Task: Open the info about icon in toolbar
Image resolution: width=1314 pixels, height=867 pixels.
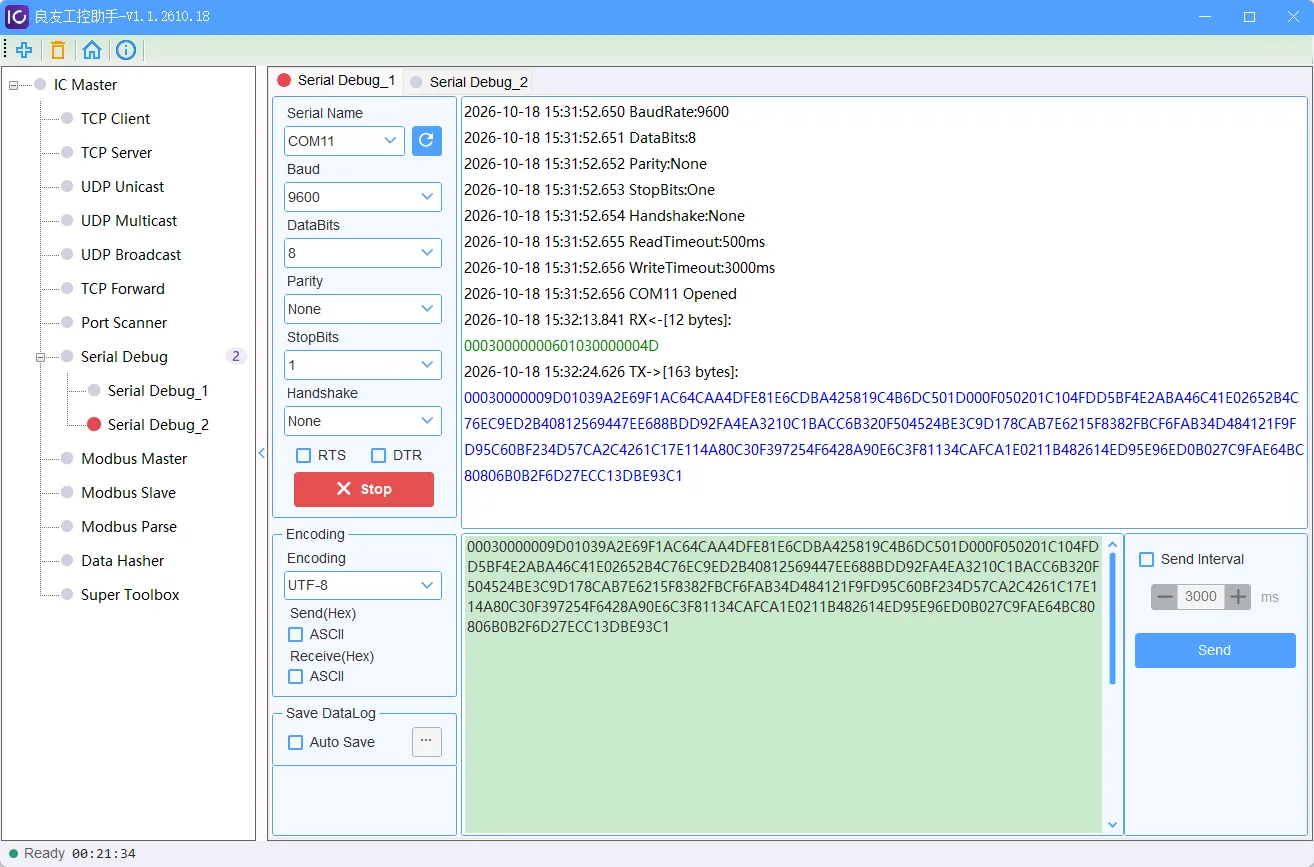Action: 126,50
